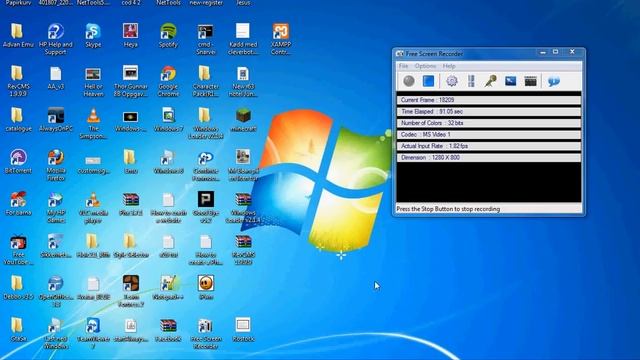
Task: Click the speech bubble icon in recorder toolbar
Action: (x=554, y=81)
